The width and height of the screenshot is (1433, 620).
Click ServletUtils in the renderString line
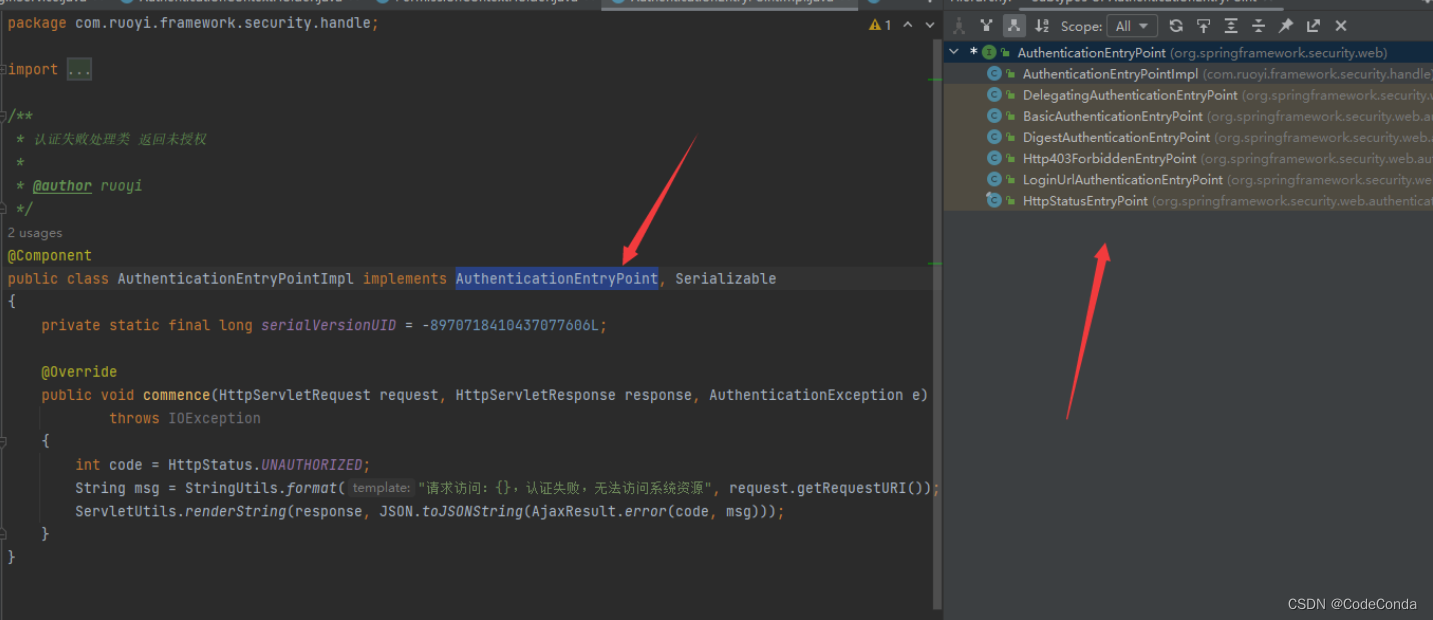[126, 511]
